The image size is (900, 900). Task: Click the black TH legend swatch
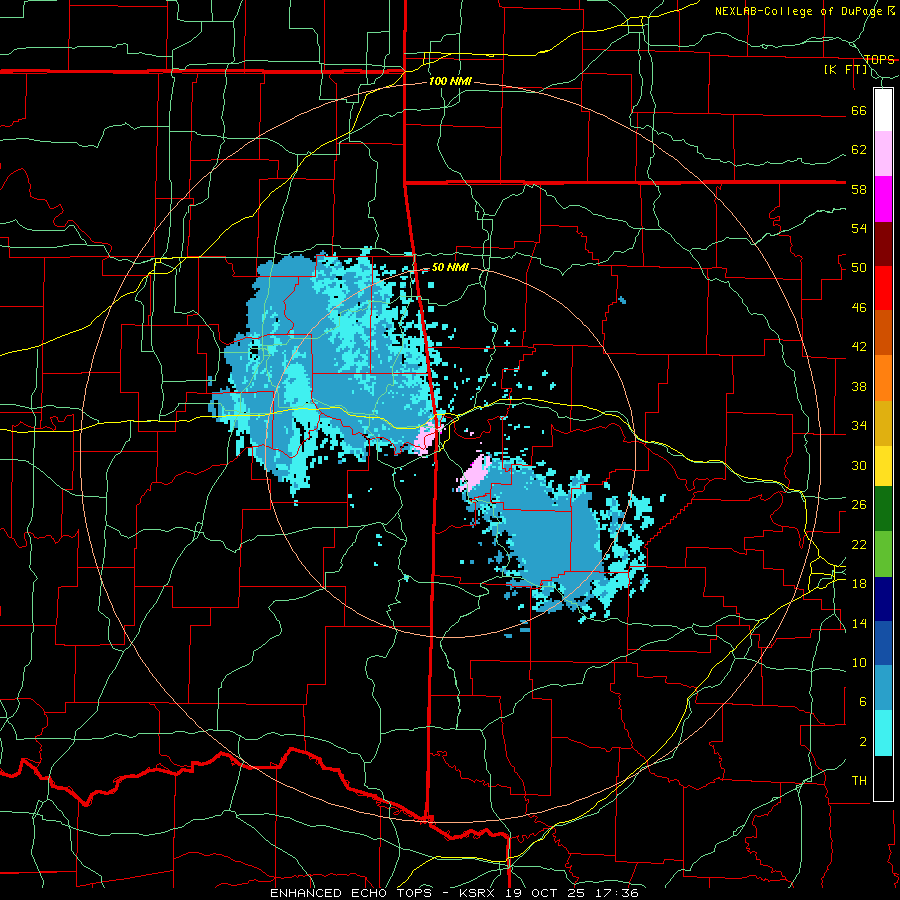[x=883, y=778]
